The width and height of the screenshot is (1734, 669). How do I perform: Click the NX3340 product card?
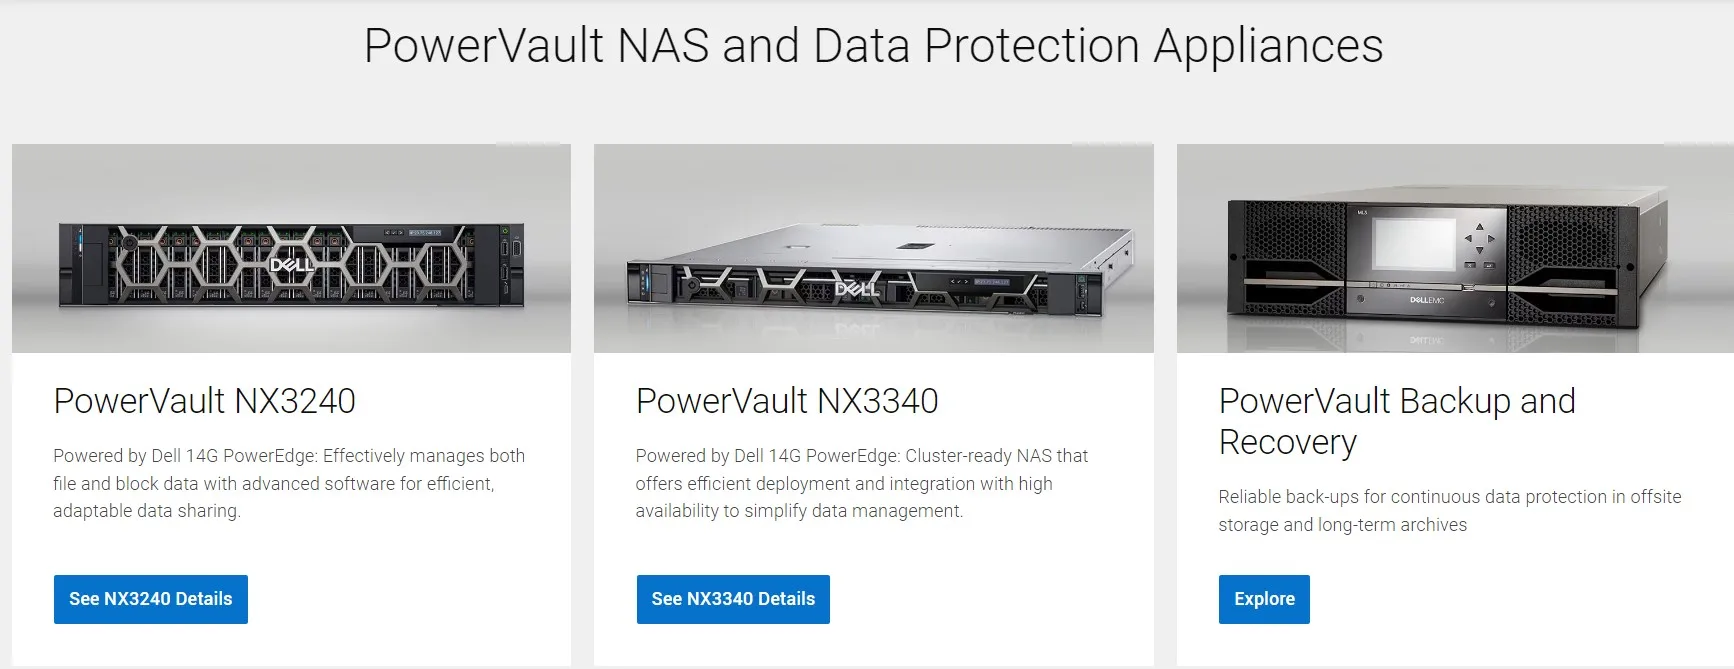(875, 400)
